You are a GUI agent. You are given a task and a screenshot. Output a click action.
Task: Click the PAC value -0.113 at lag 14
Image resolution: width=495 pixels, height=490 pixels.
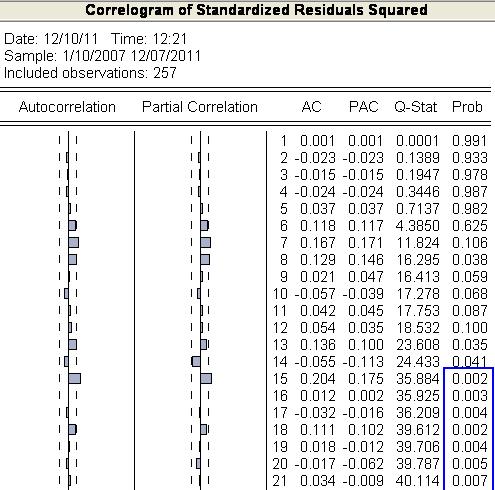pyautogui.click(x=363, y=362)
